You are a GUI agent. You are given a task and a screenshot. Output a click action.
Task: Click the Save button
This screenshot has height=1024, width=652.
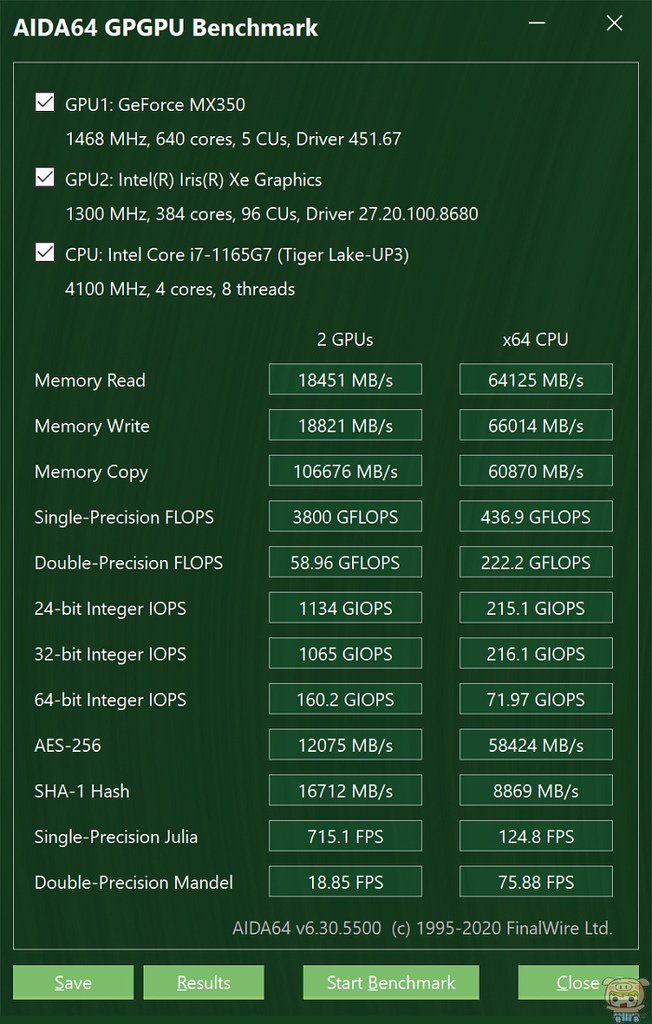coord(73,982)
